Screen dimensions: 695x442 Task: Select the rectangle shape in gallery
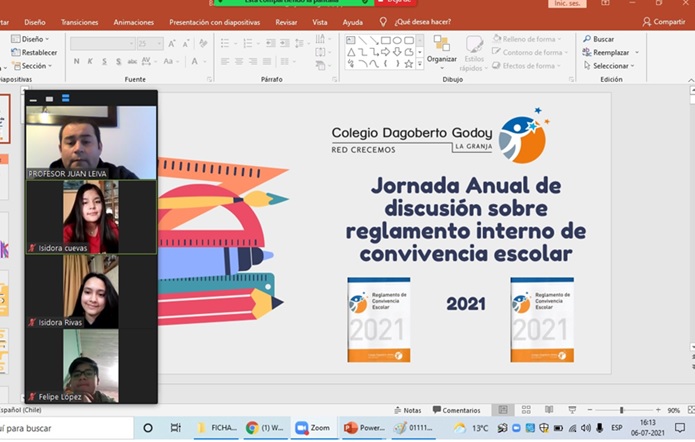pyautogui.click(x=386, y=40)
